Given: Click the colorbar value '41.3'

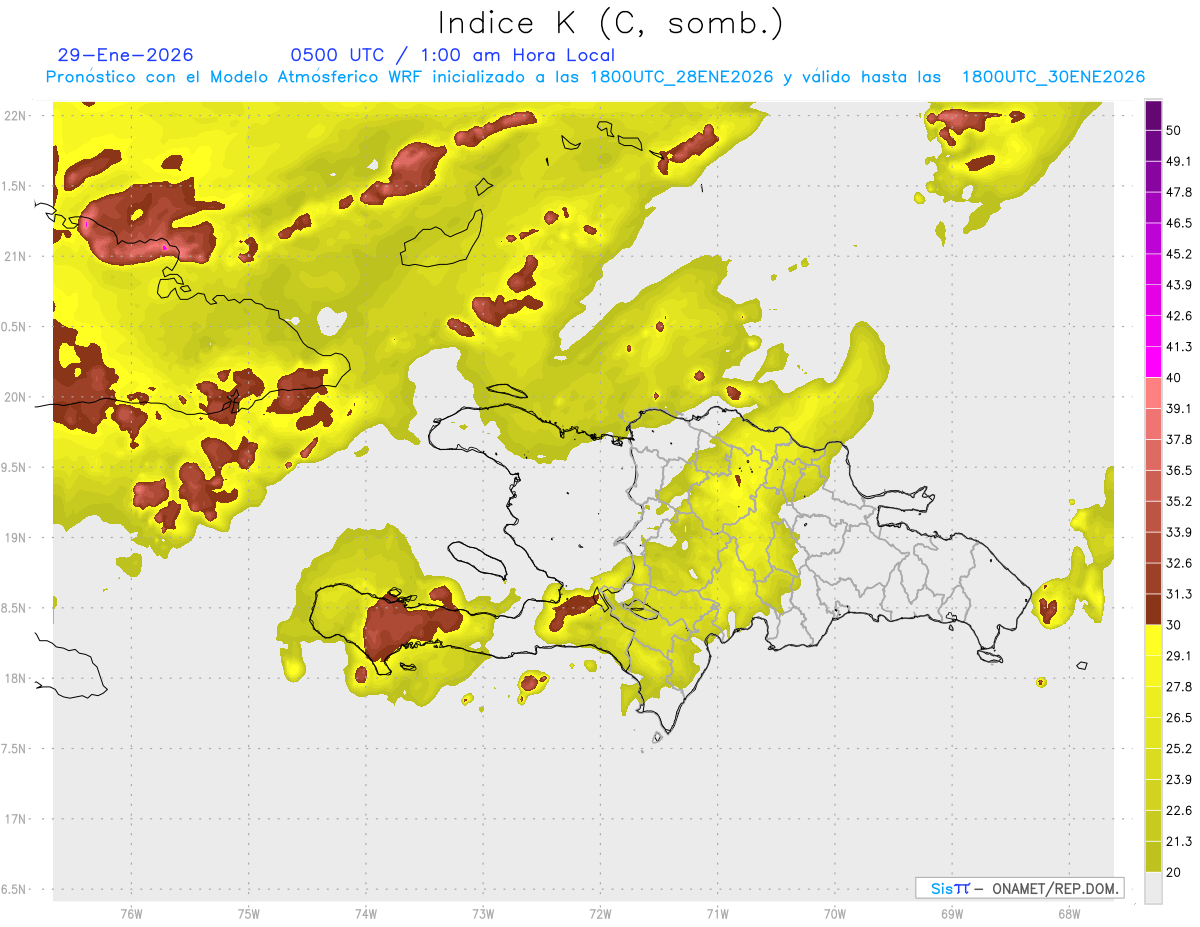Looking at the screenshot, I should (x=1179, y=347).
